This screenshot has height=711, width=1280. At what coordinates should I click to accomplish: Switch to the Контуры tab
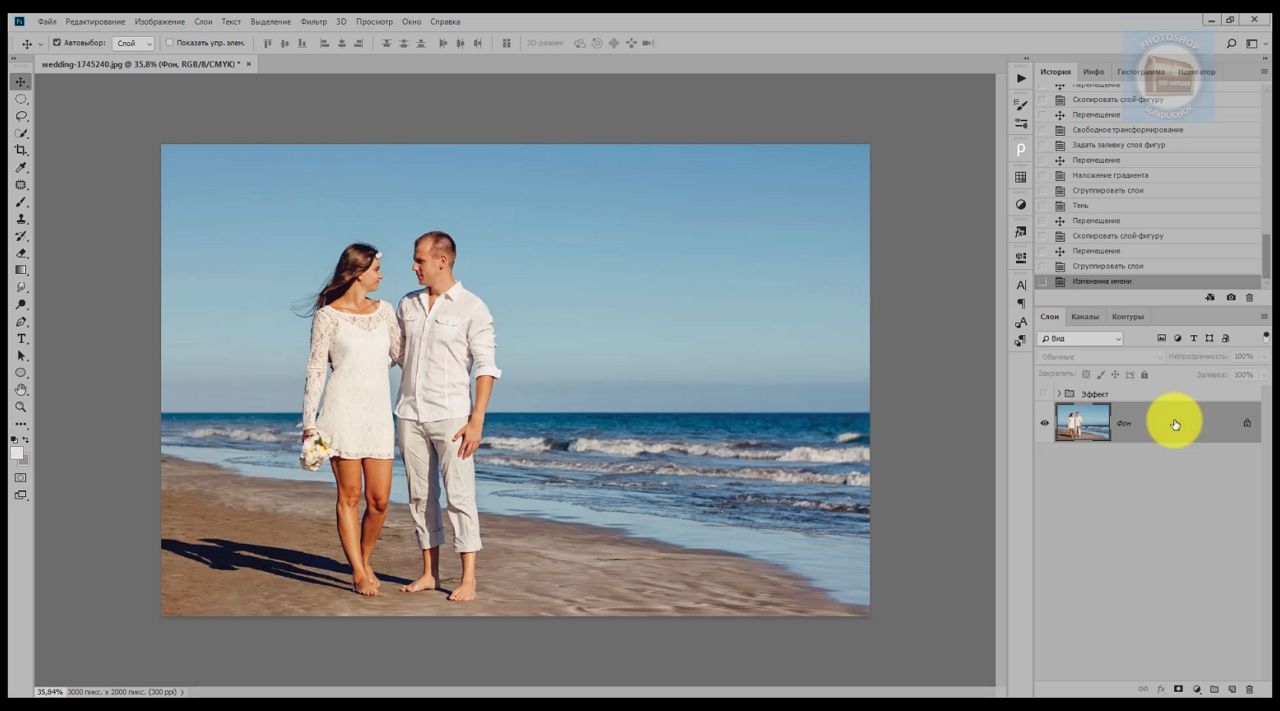(1127, 317)
